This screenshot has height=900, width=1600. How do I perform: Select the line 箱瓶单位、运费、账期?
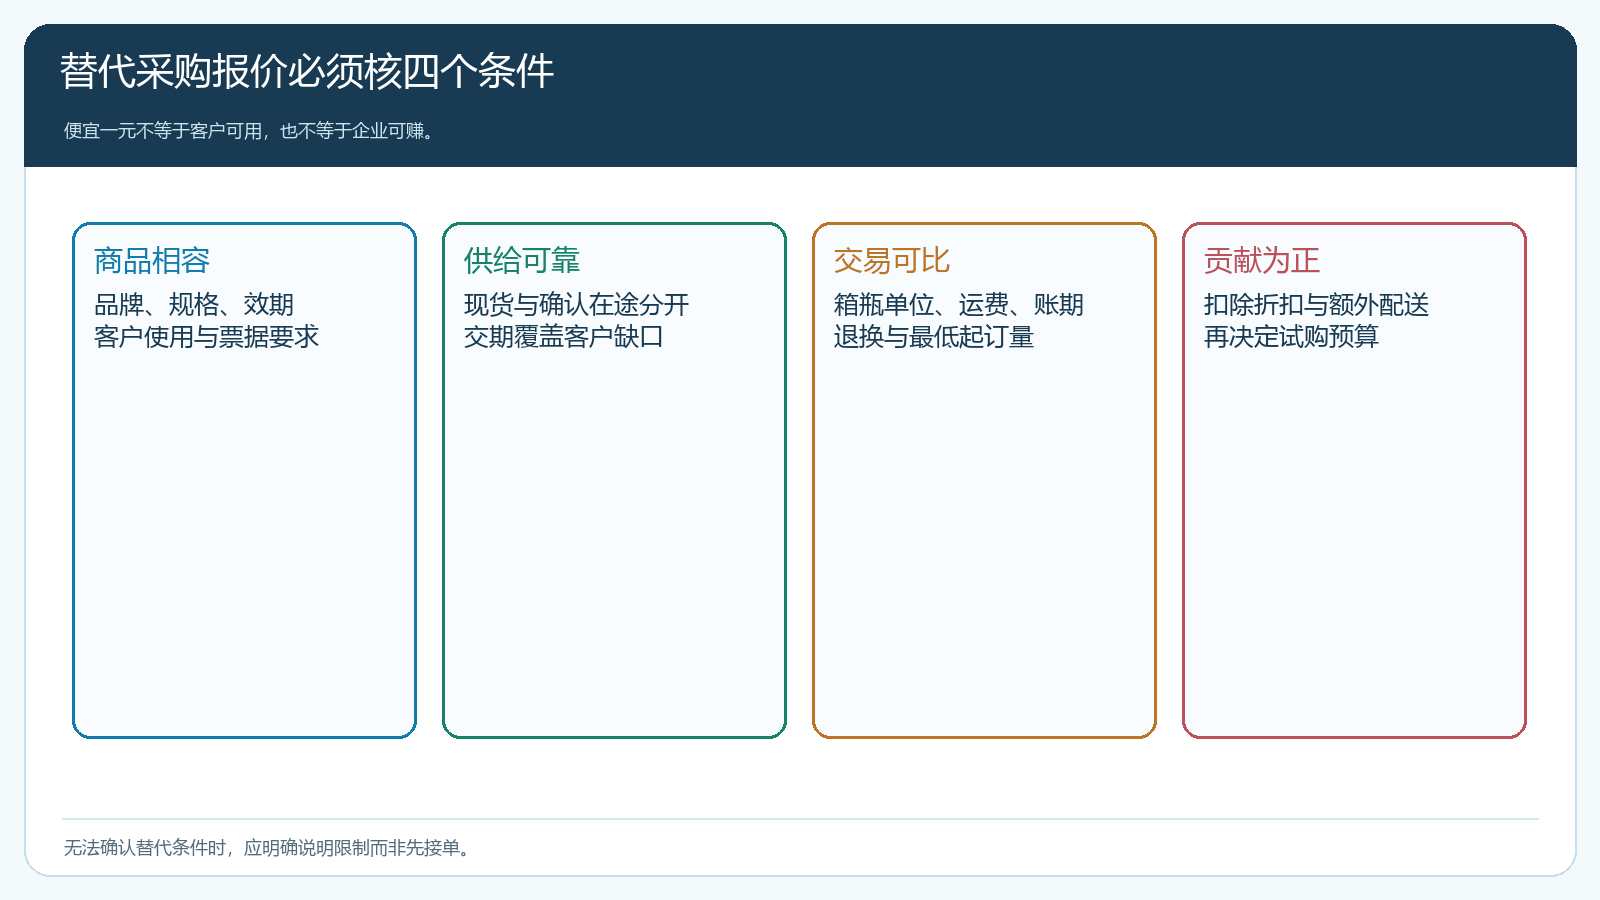coord(959,304)
